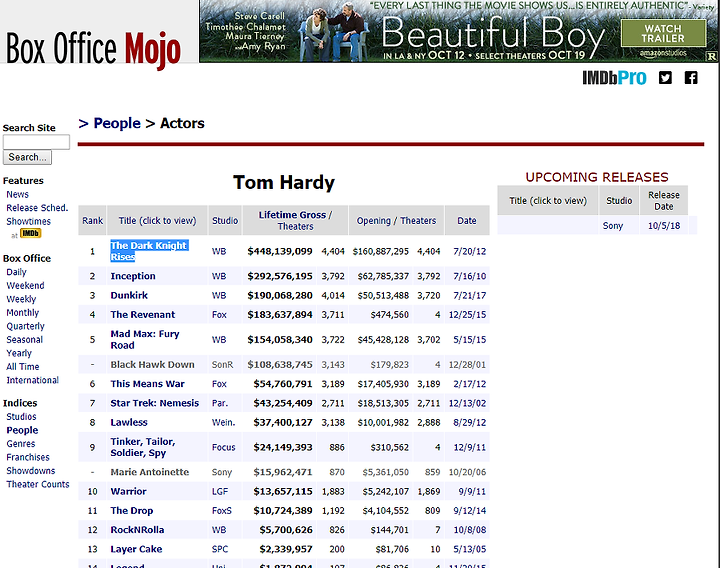Open Showdowns in Indices sidebar
The image size is (720, 568).
31,471
